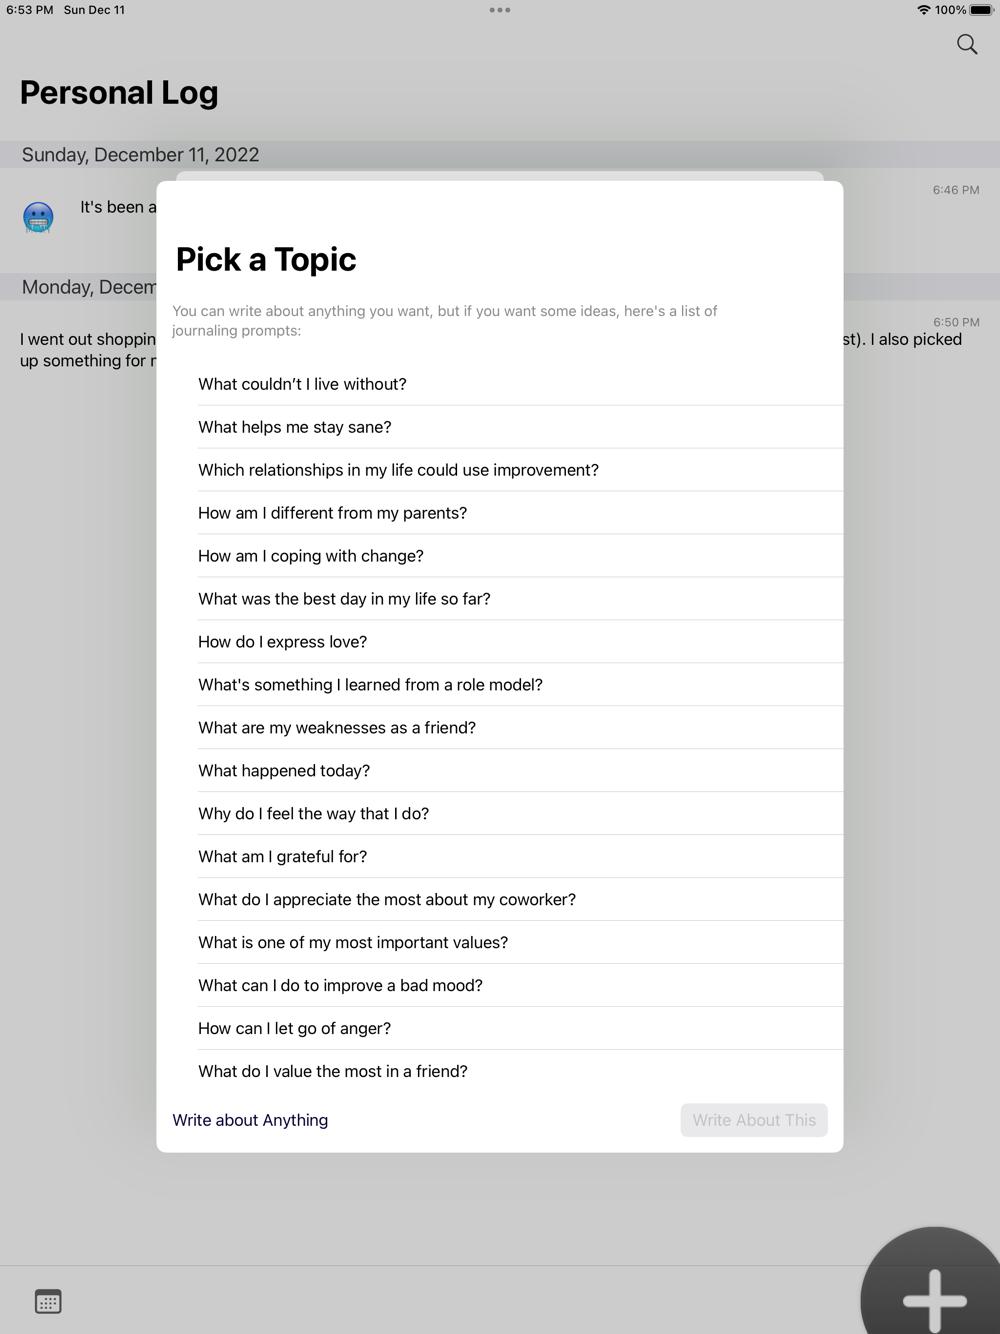
Task: Pick "What am I grateful for?" topic
Action: click(x=283, y=857)
